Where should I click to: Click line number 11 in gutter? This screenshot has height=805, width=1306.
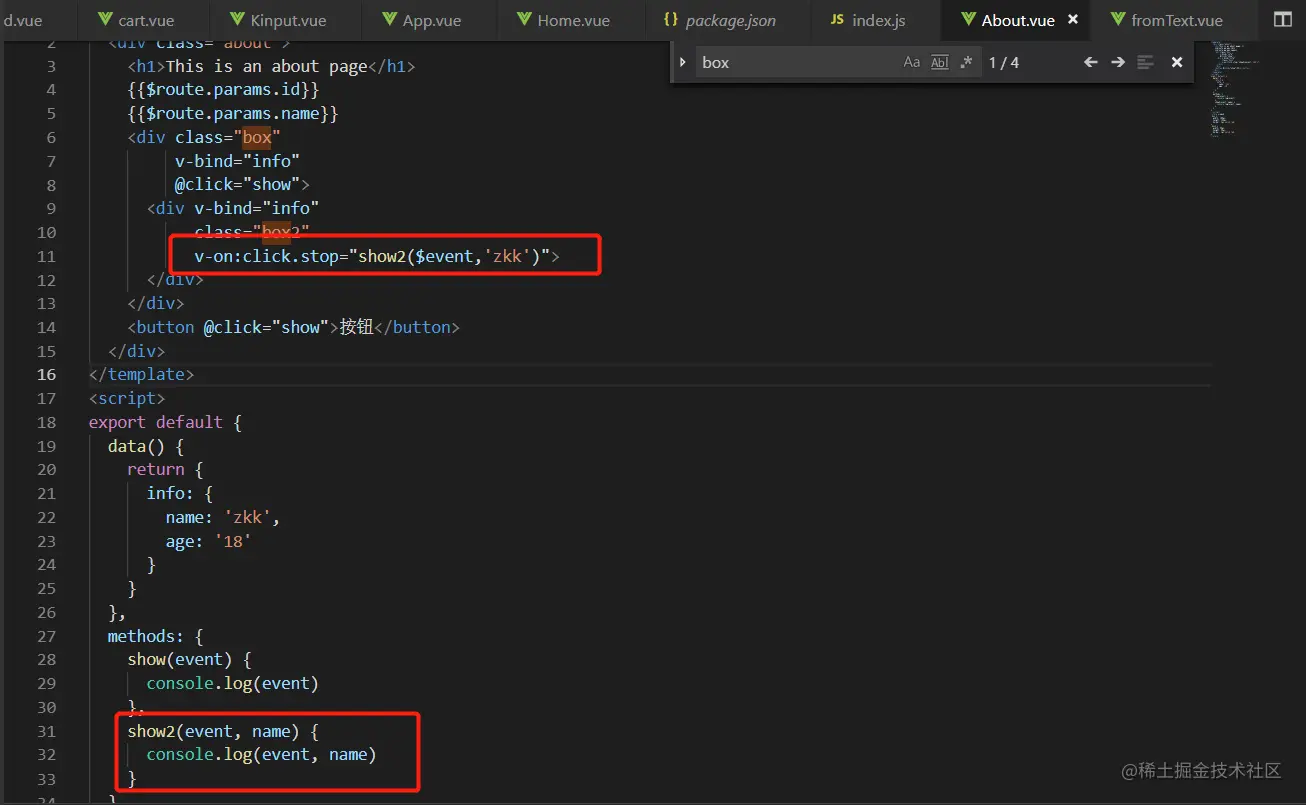46,256
